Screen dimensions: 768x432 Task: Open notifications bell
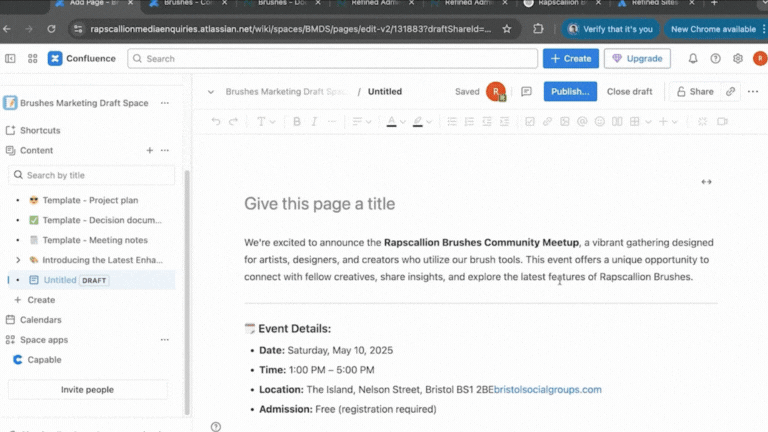693,59
